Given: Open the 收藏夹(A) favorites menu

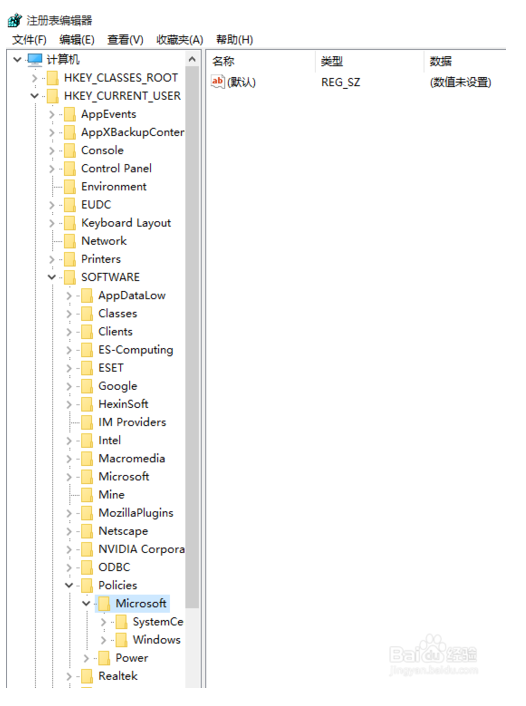Looking at the screenshot, I should point(180,40).
